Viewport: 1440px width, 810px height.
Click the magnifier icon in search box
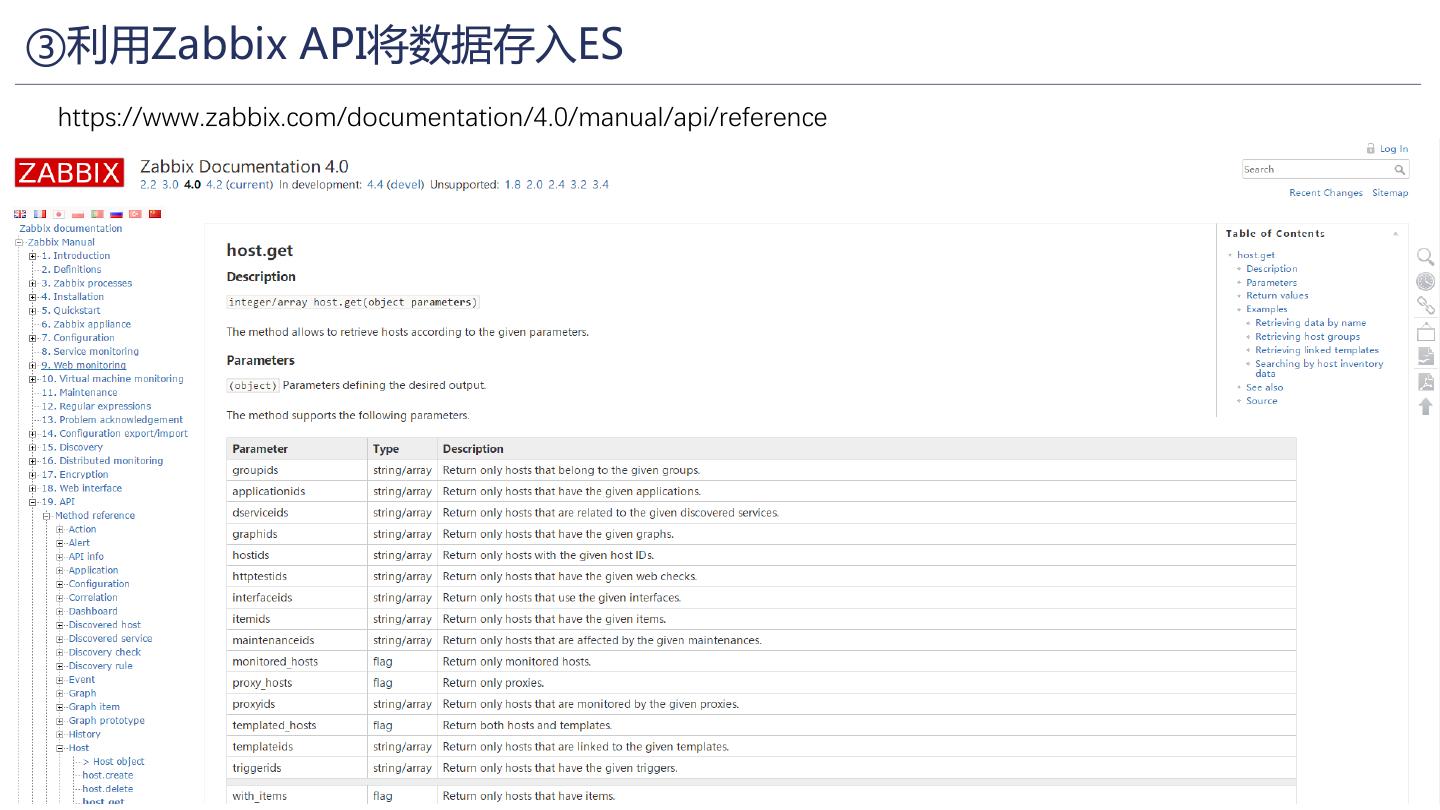pos(1399,170)
